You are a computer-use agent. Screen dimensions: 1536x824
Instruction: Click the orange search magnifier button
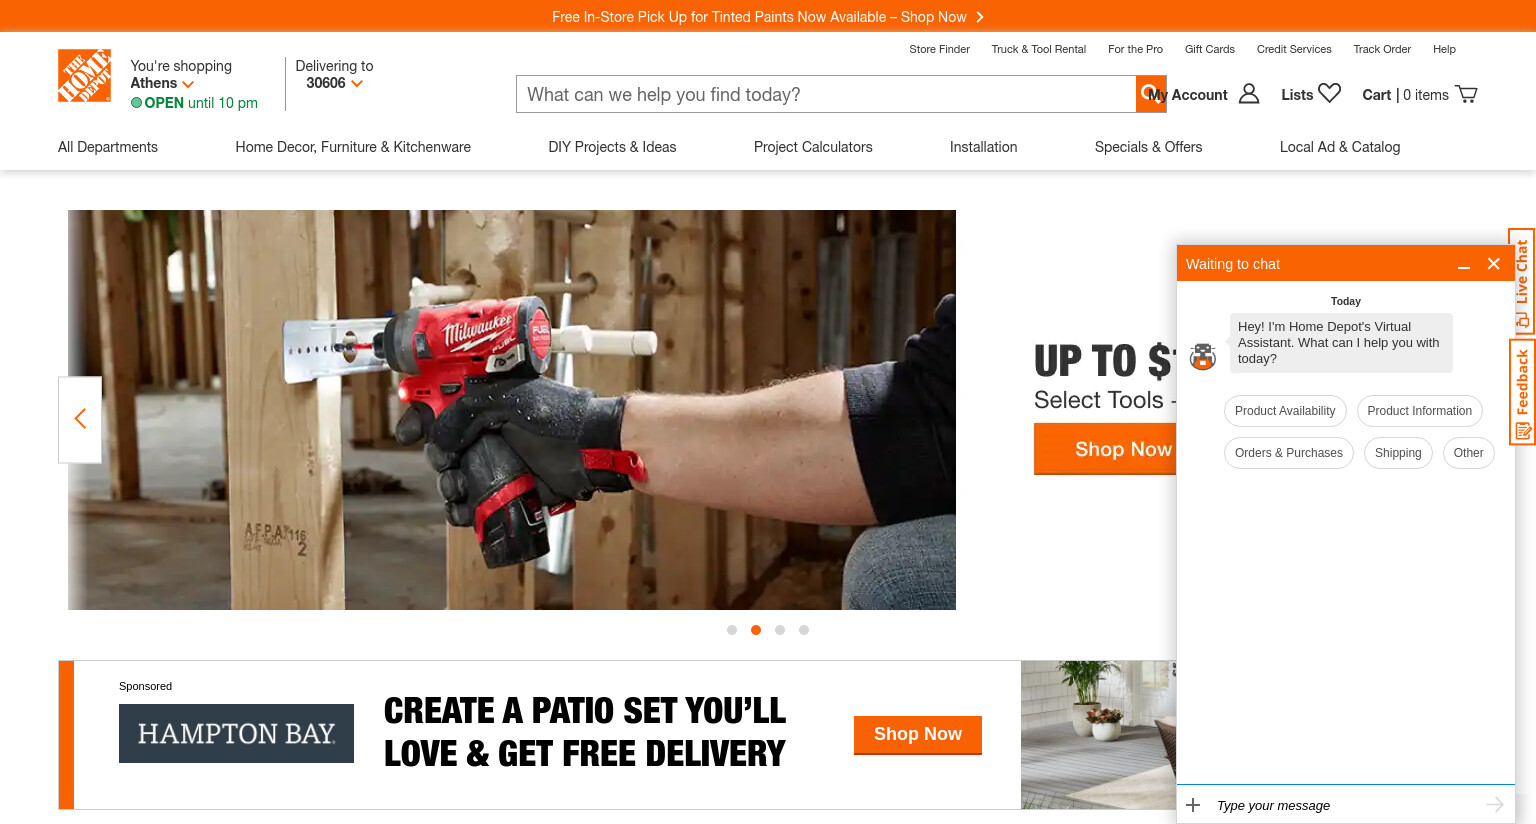point(1151,94)
